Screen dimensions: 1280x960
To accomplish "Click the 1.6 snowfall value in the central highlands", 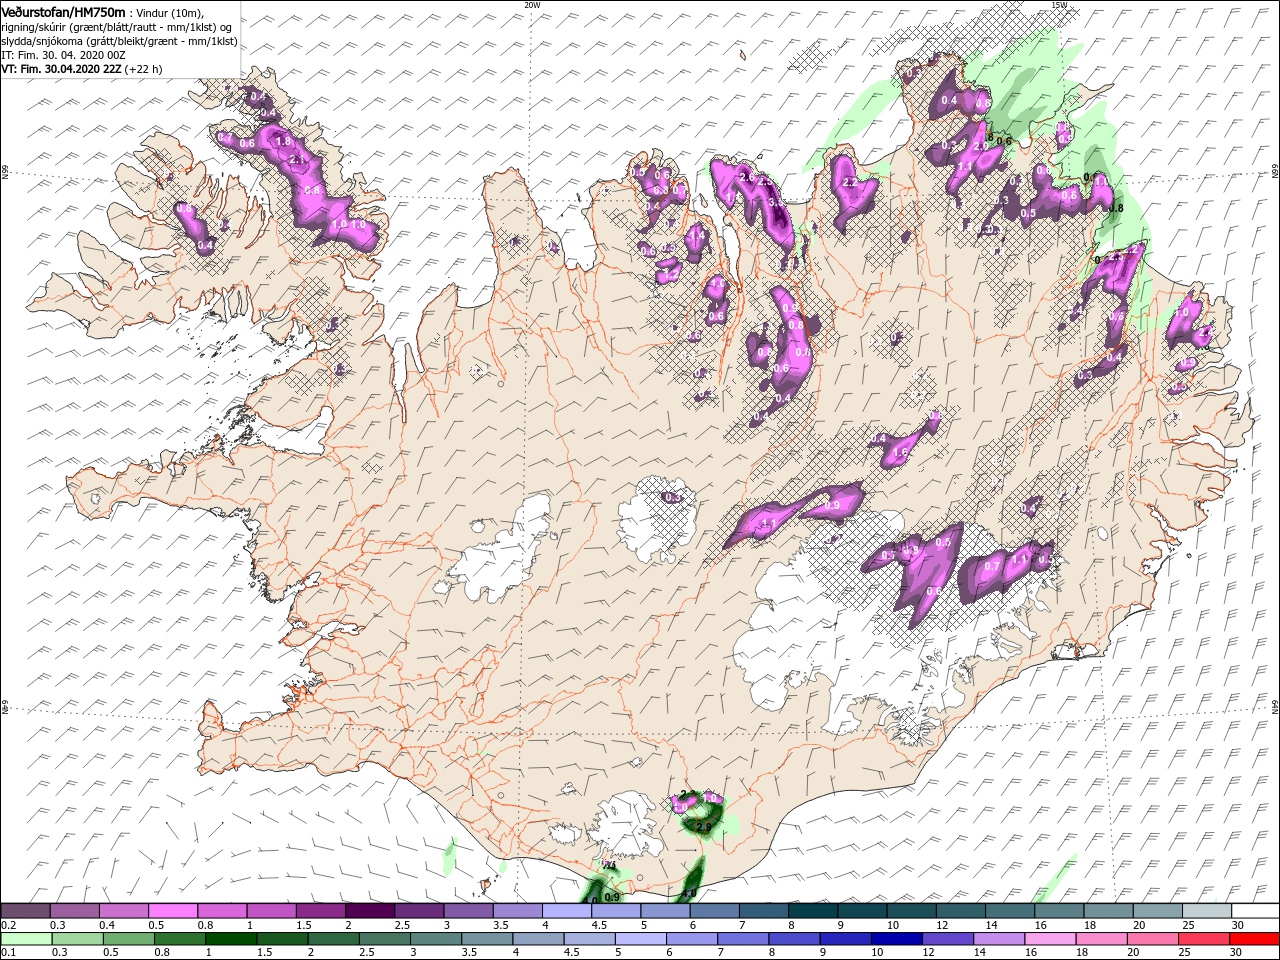I will pyautogui.click(x=899, y=452).
